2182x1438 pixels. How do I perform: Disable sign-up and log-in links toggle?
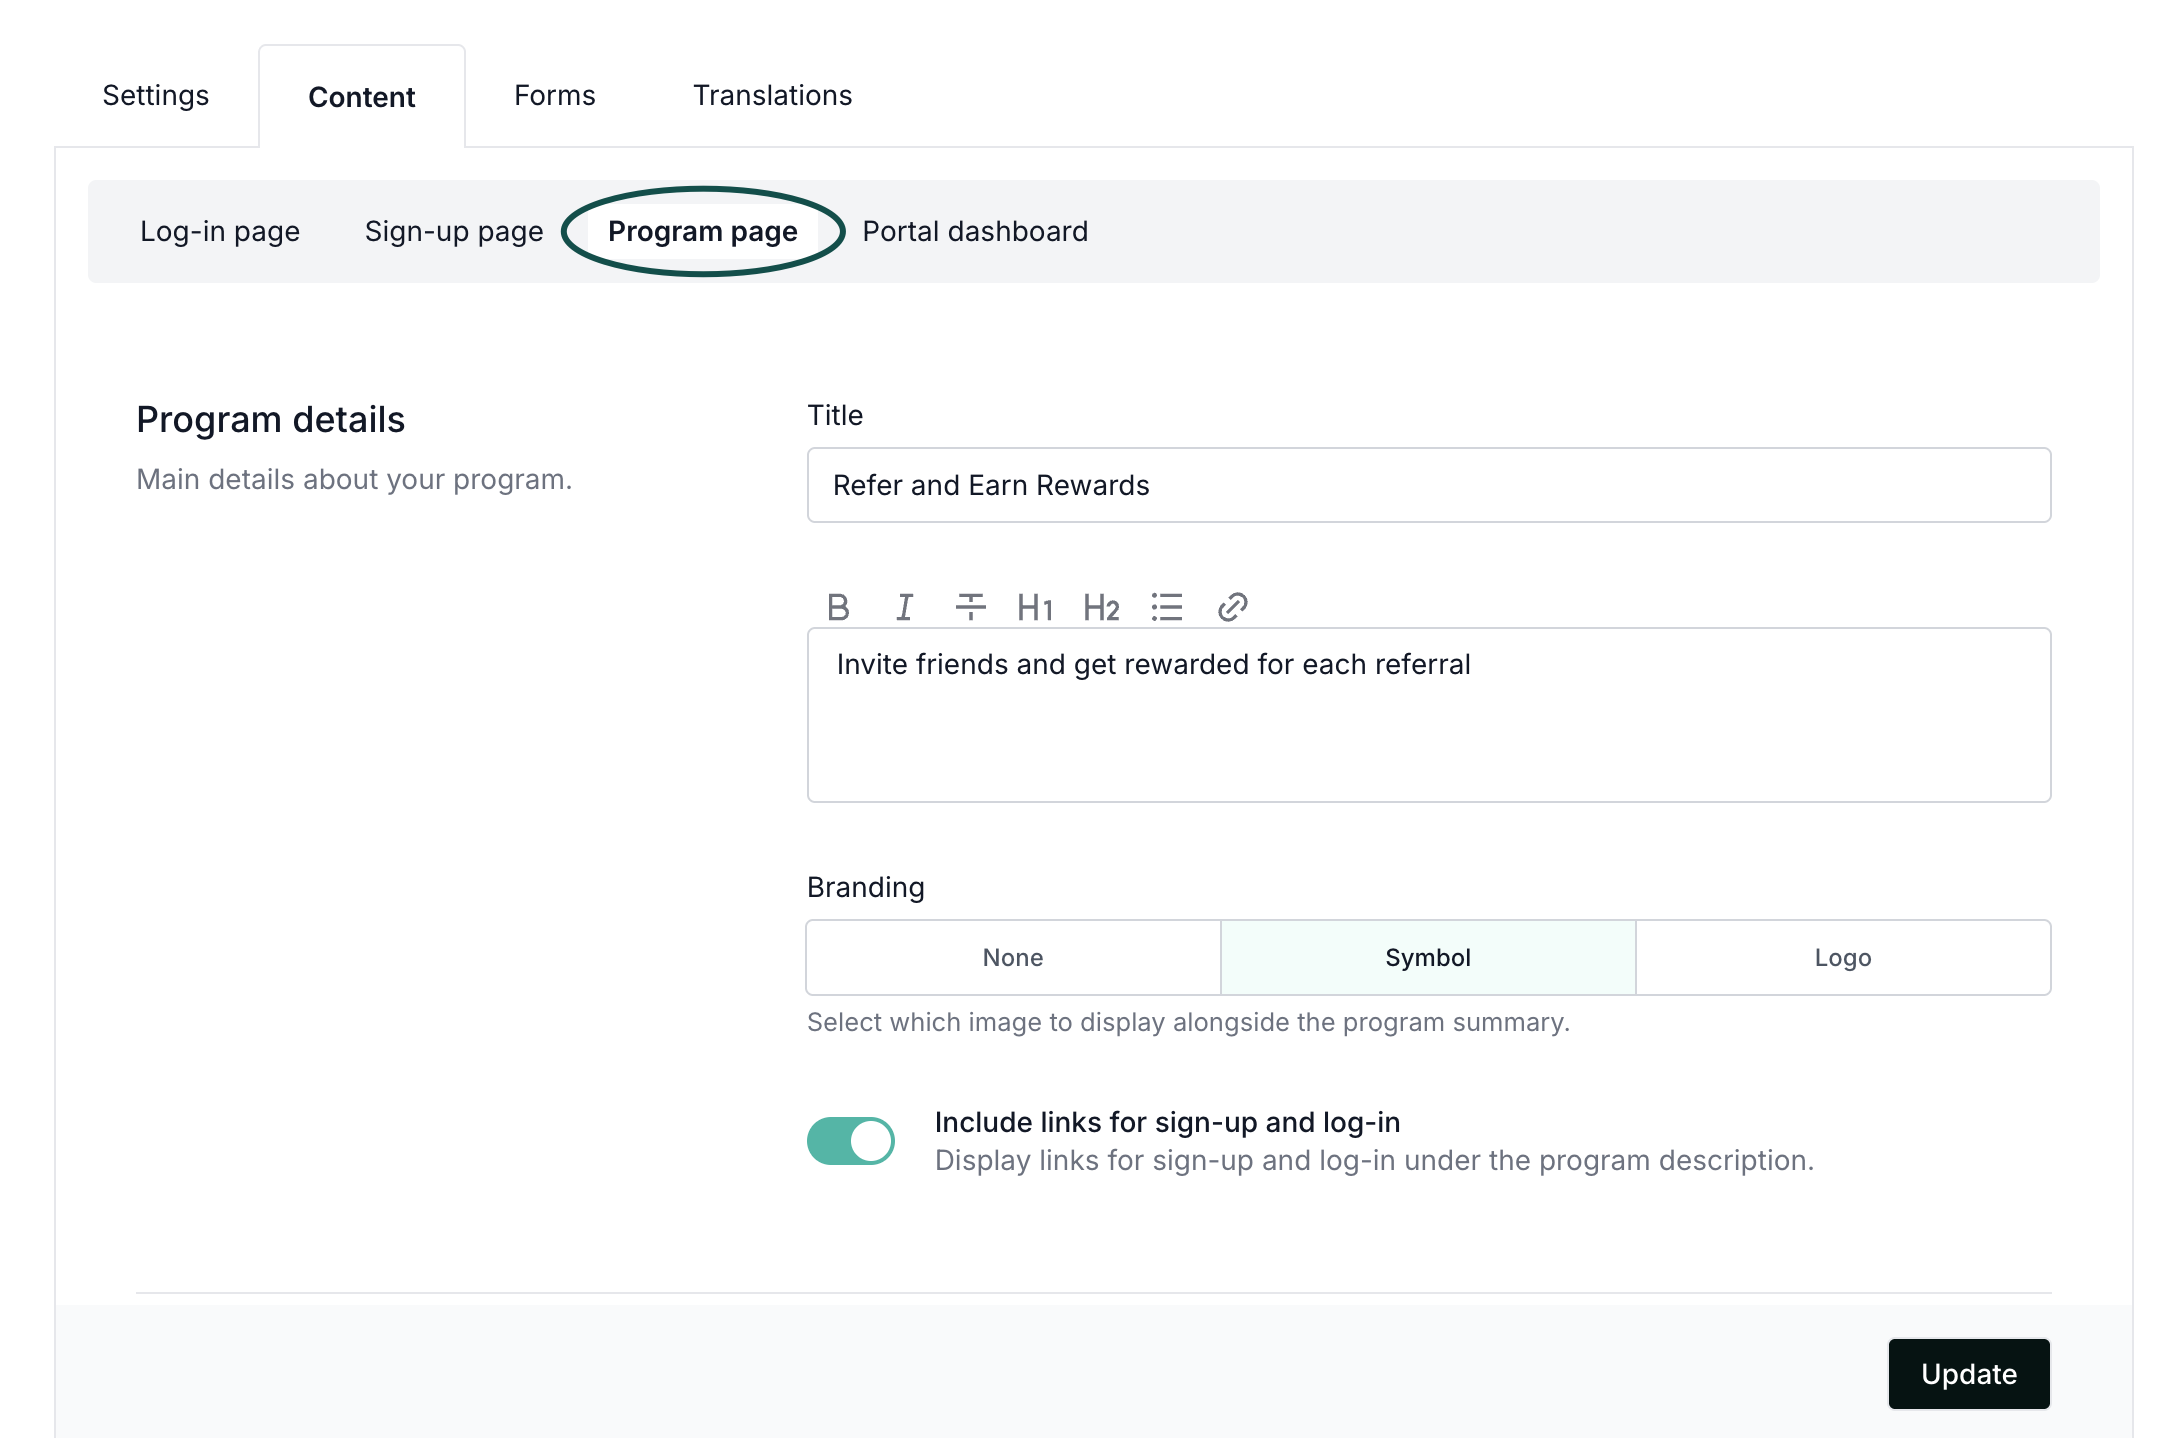point(851,1141)
